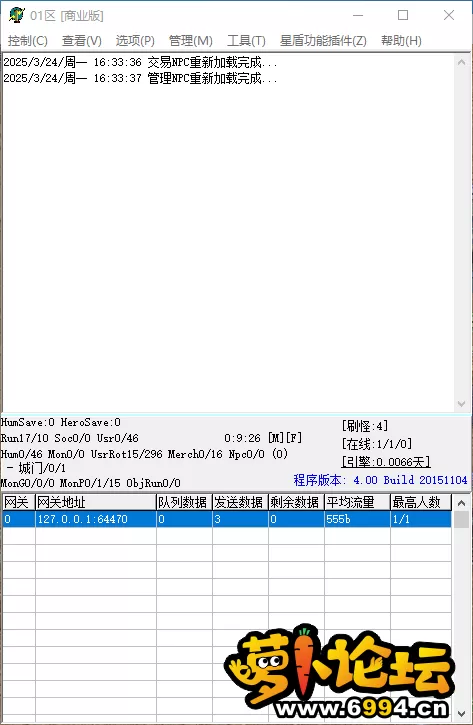
Task: Open the 控制(C) menu
Action: [28, 41]
